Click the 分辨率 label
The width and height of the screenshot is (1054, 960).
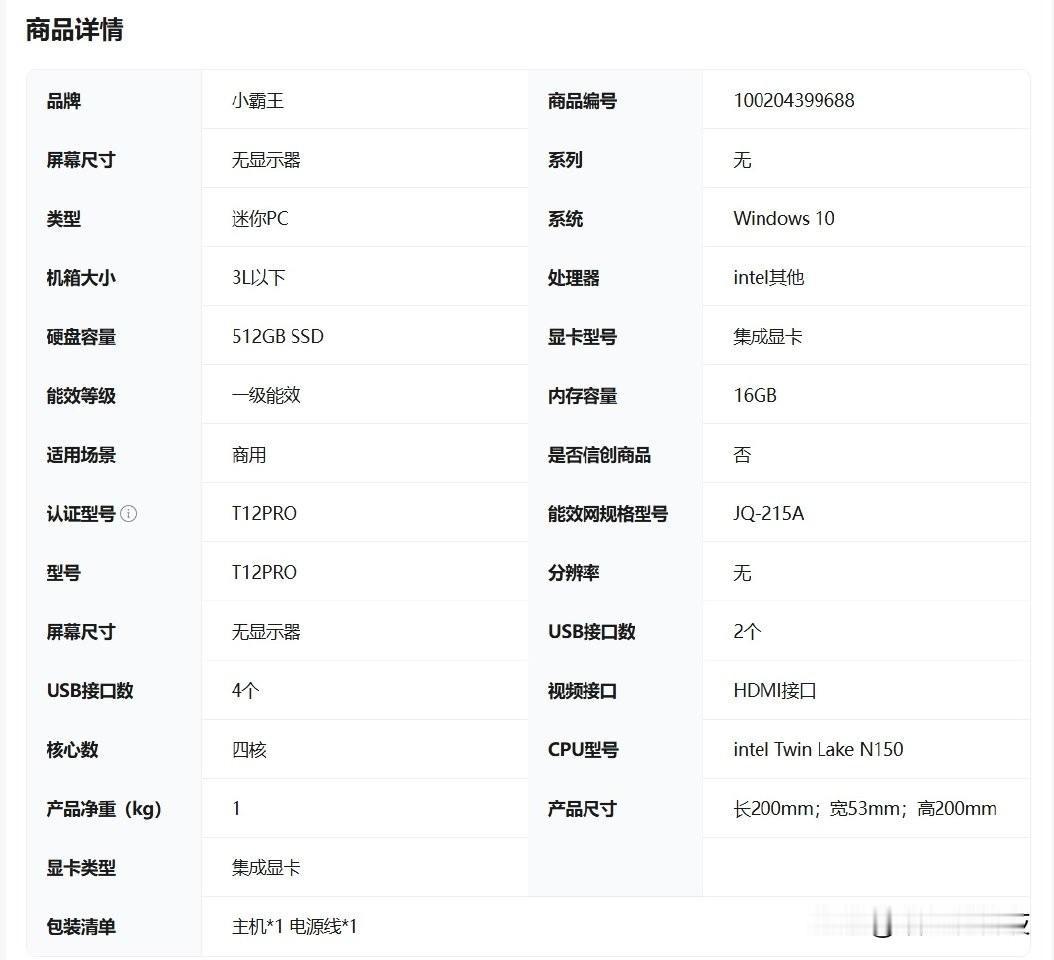(573, 573)
